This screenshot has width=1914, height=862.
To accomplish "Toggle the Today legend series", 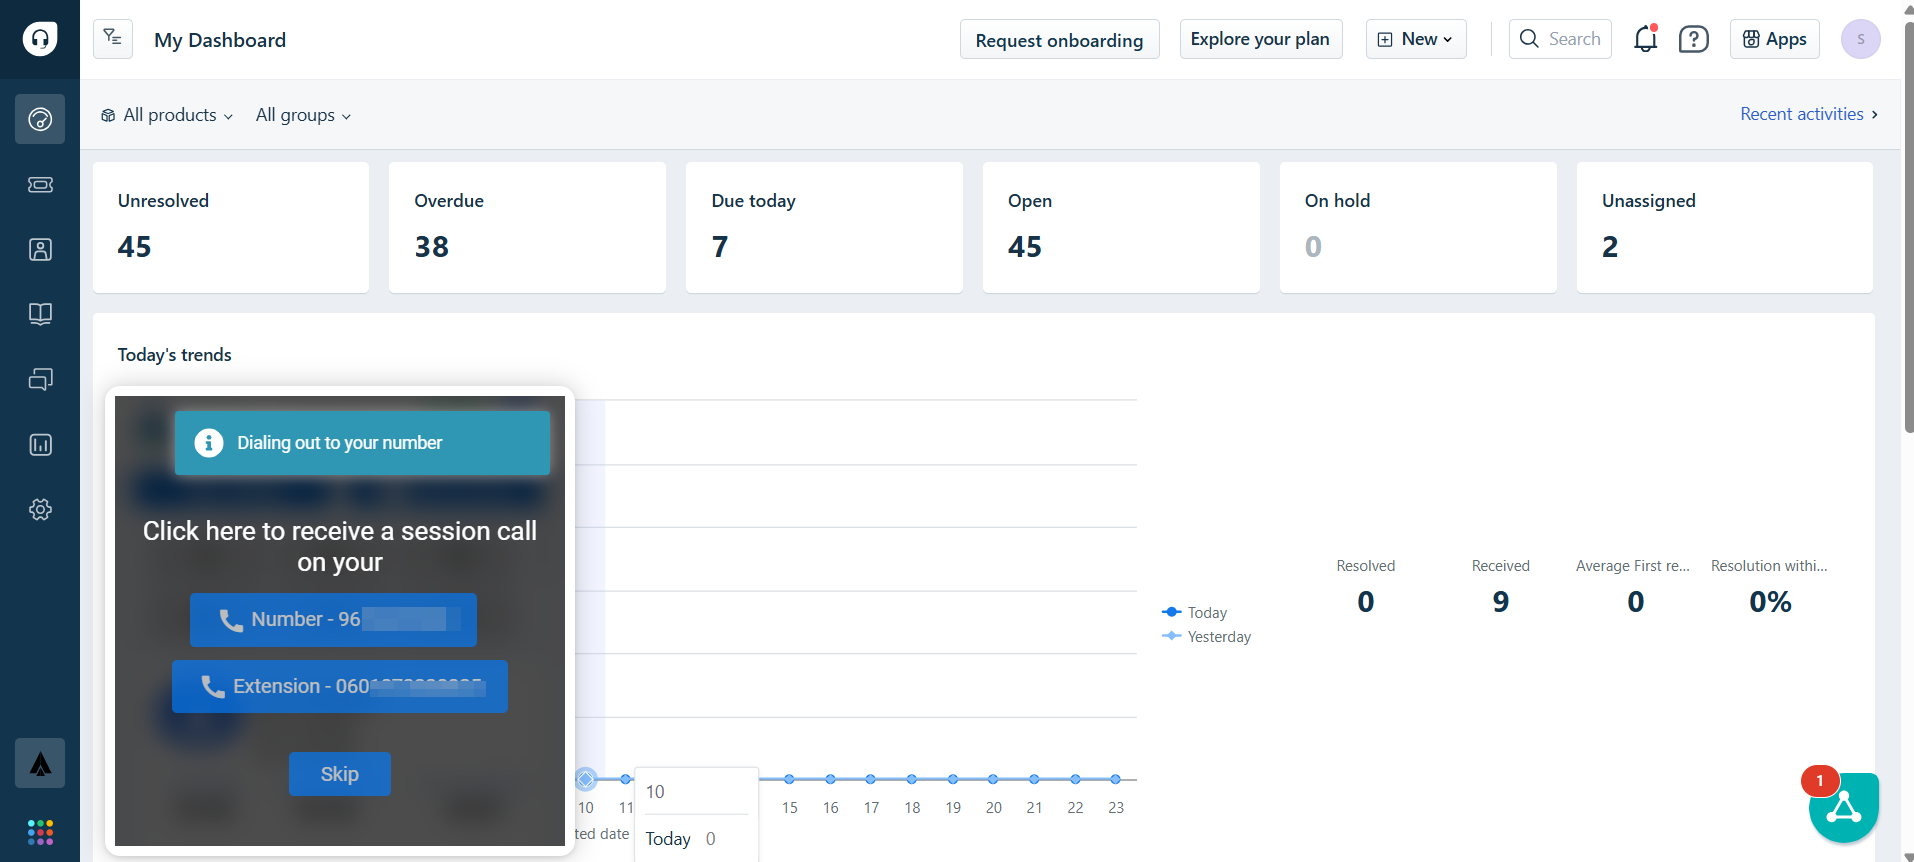I will [x=1194, y=612].
